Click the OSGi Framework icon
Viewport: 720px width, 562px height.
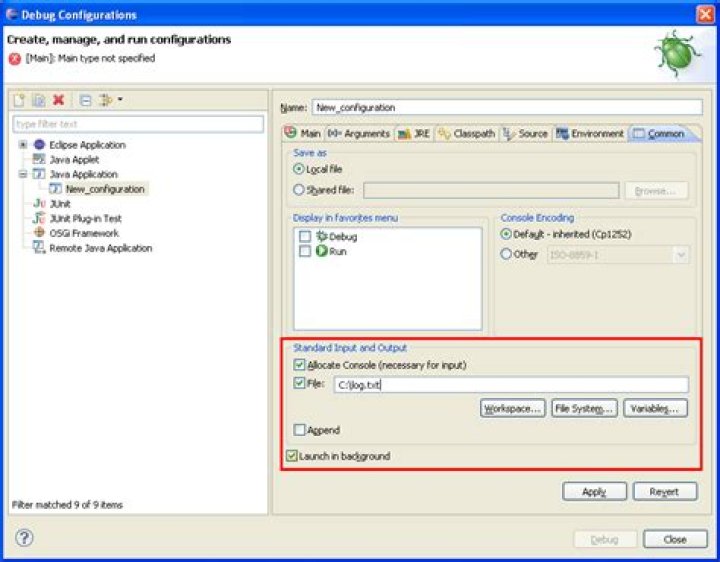click(x=39, y=233)
